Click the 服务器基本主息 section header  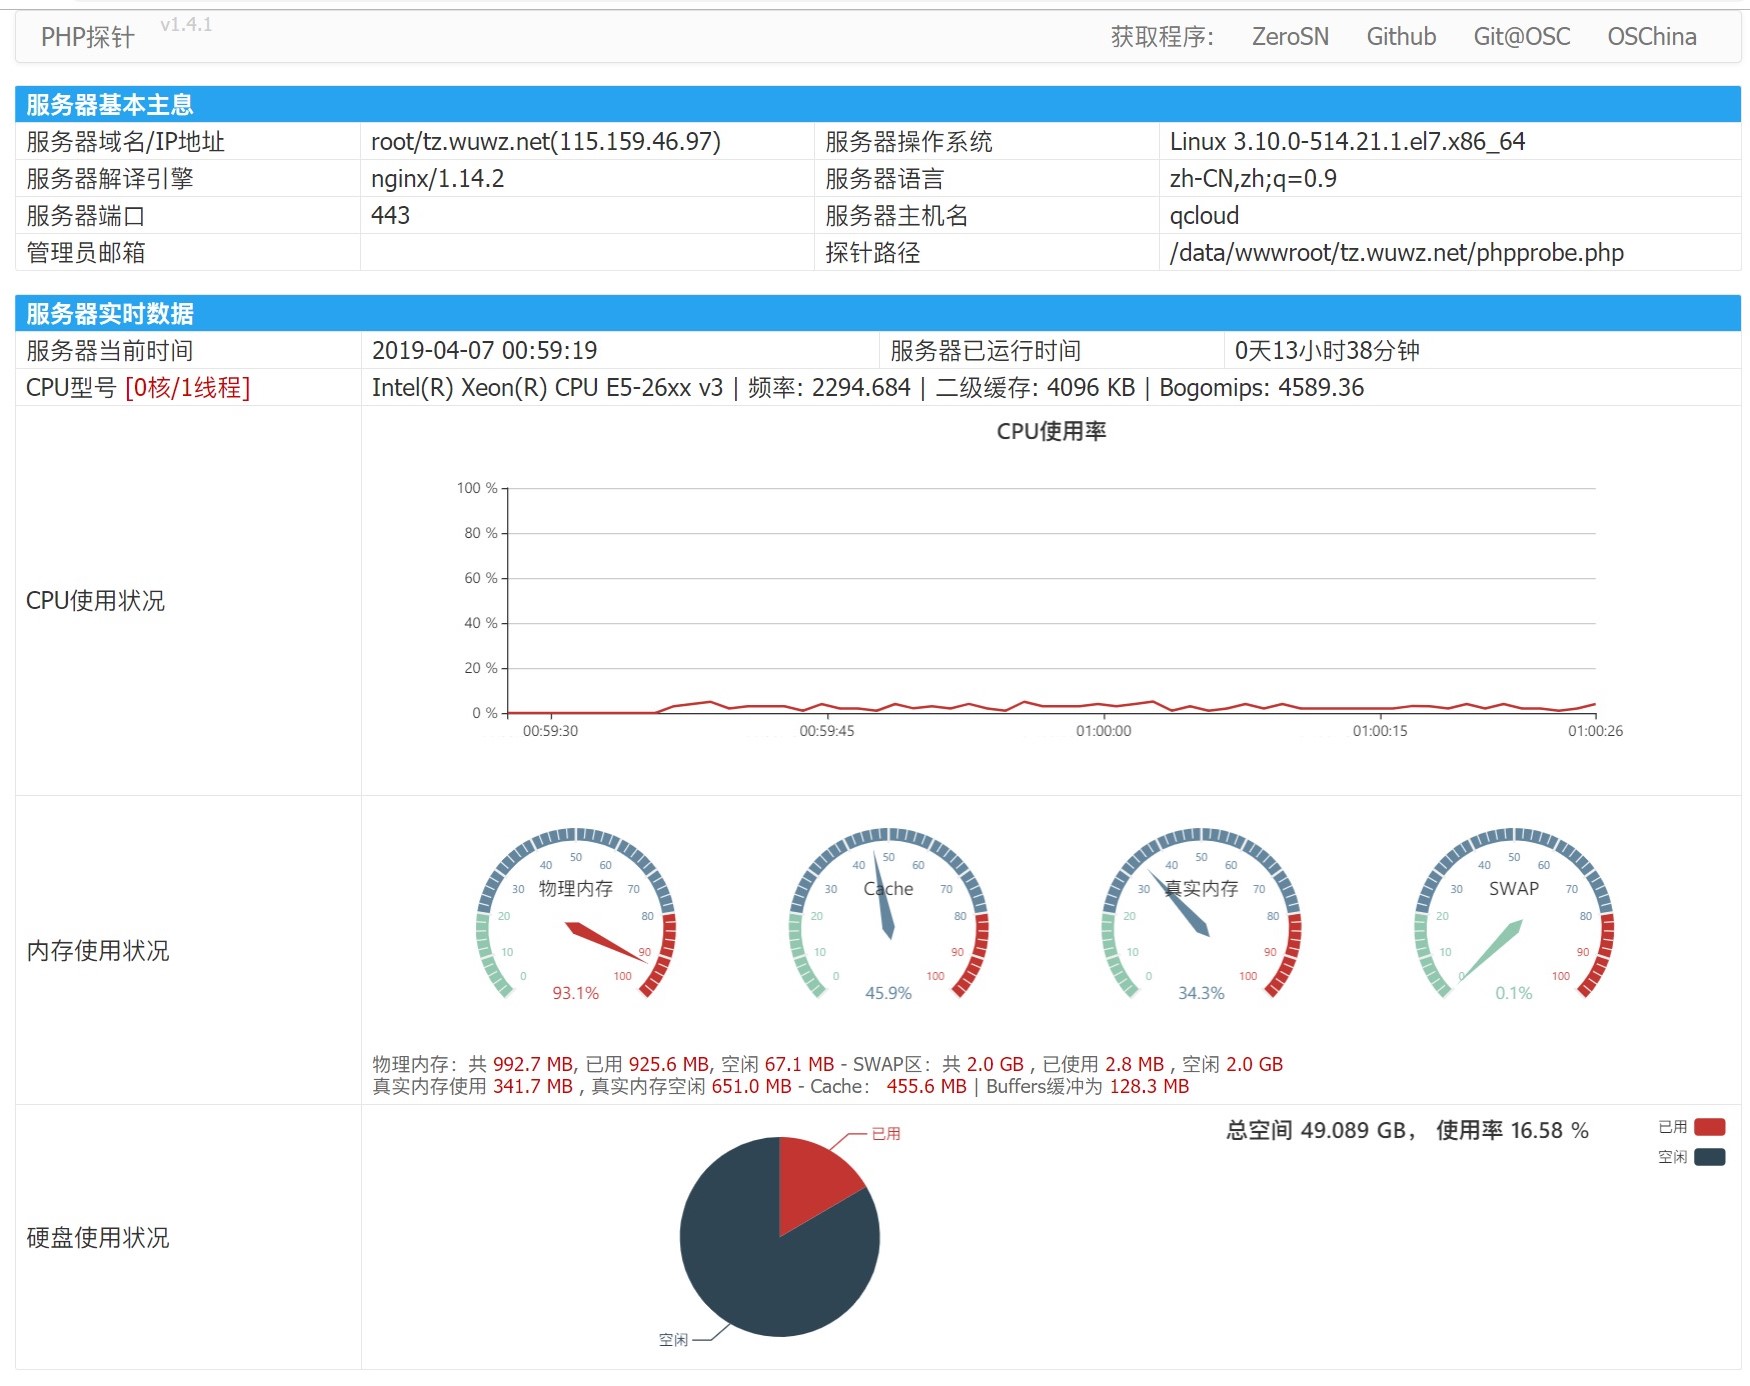pyautogui.click(x=110, y=105)
